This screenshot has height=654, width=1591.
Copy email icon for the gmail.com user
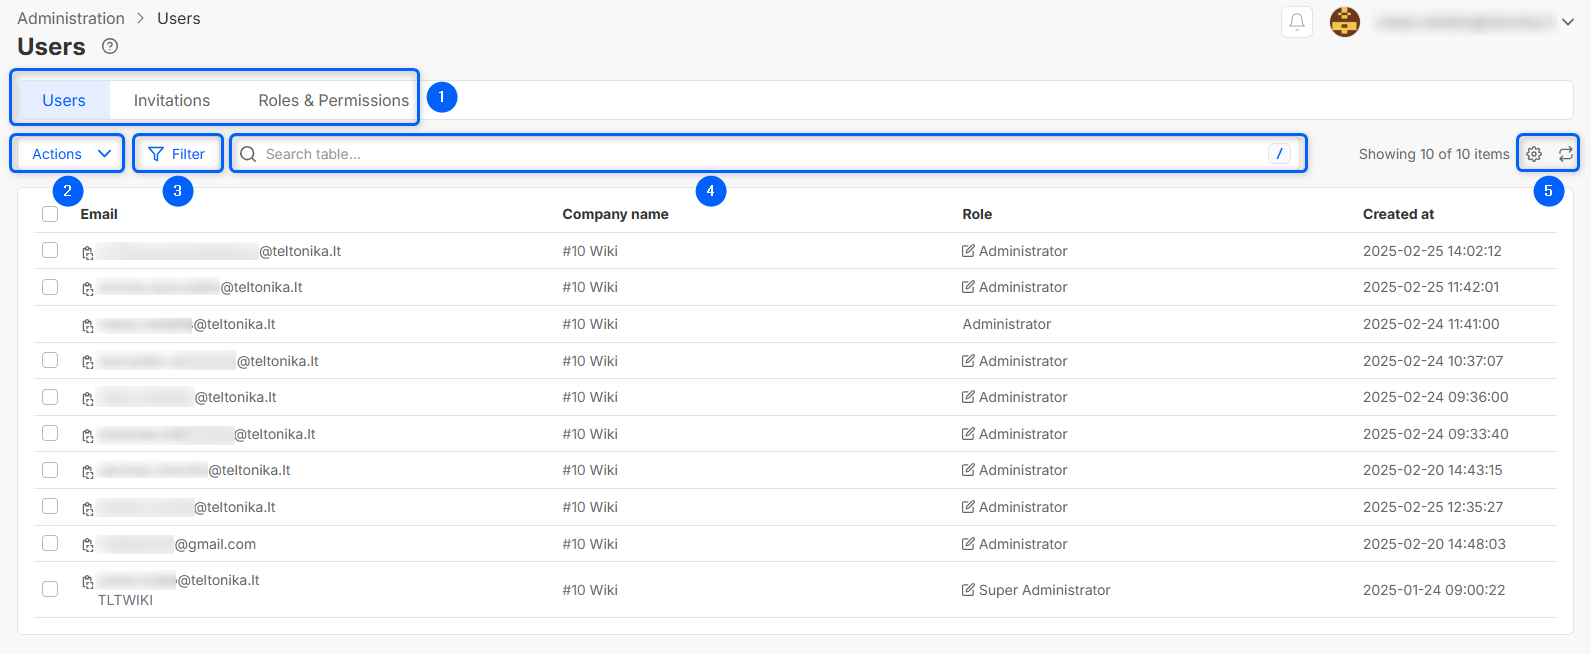(x=88, y=545)
